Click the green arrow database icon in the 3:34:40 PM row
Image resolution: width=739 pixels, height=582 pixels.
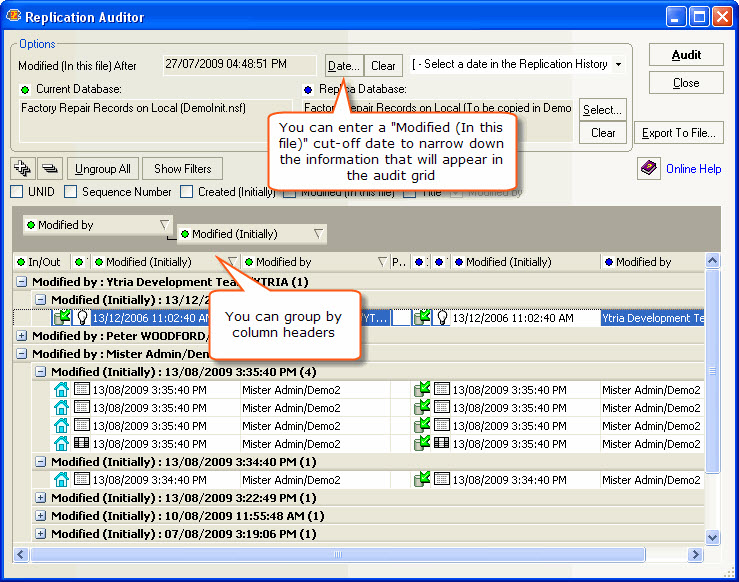422,480
